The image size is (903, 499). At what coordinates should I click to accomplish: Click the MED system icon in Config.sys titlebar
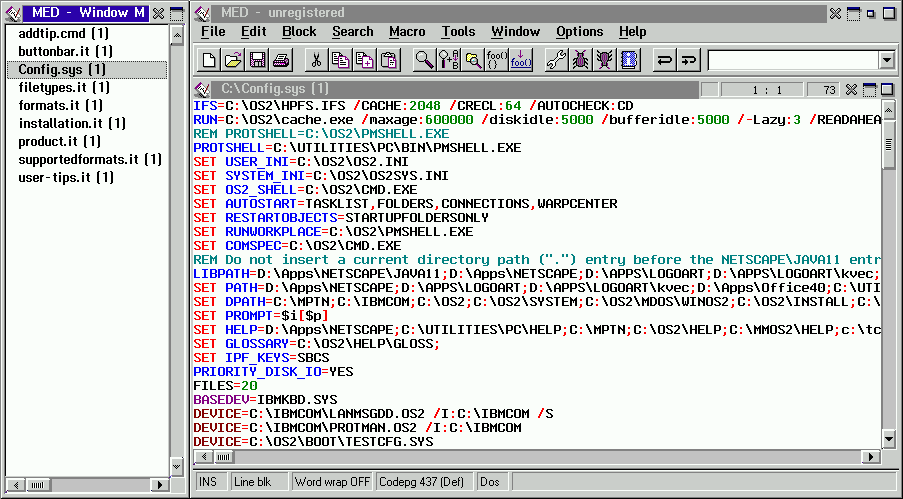coord(202,89)
